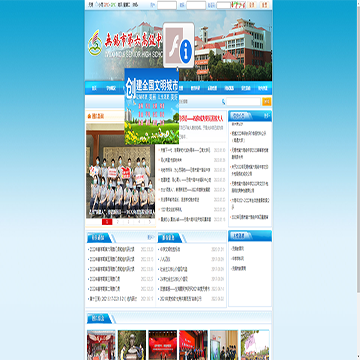This screenshot has height=360, width=360.
Task: Select slideshow page 2
Action: (x=118, y=222)
